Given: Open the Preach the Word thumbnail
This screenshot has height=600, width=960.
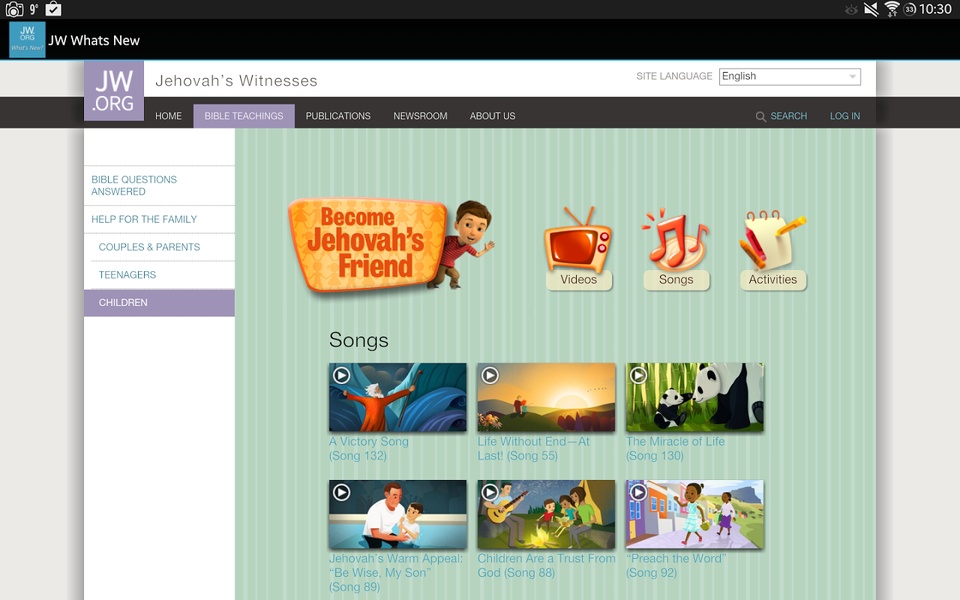Looking at the screenshot, I should click(x=694, y=514).
